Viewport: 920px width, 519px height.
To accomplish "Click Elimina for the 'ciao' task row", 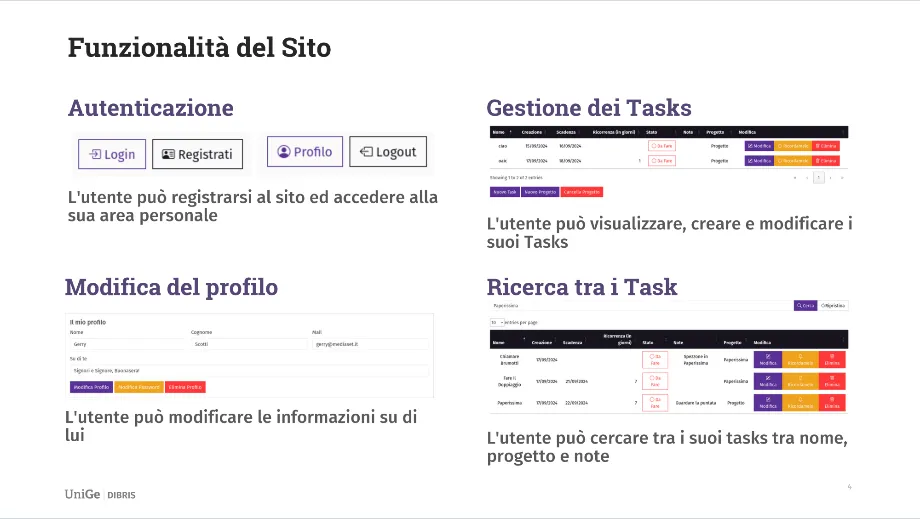I will [x=826, y=145].
